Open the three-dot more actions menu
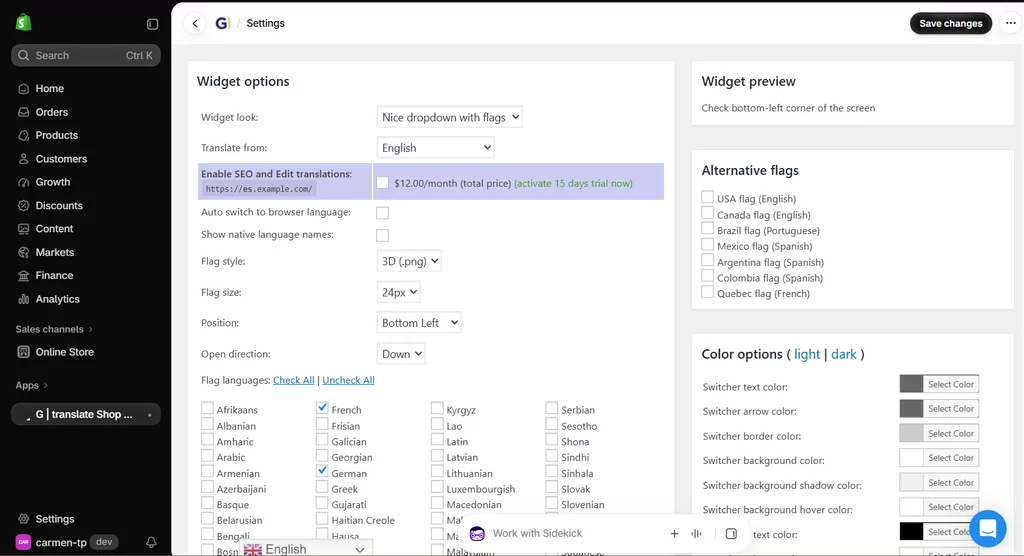This screenshot has height=556, width=1024. coord(1010,24)
